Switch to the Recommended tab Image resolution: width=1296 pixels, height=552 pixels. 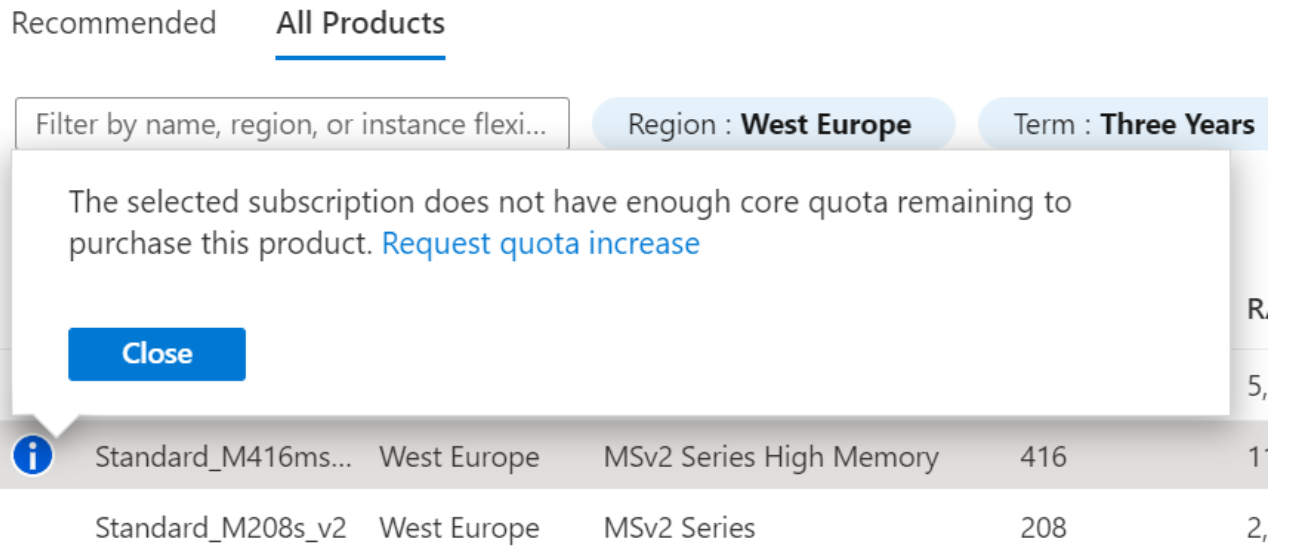pos(113,23)
